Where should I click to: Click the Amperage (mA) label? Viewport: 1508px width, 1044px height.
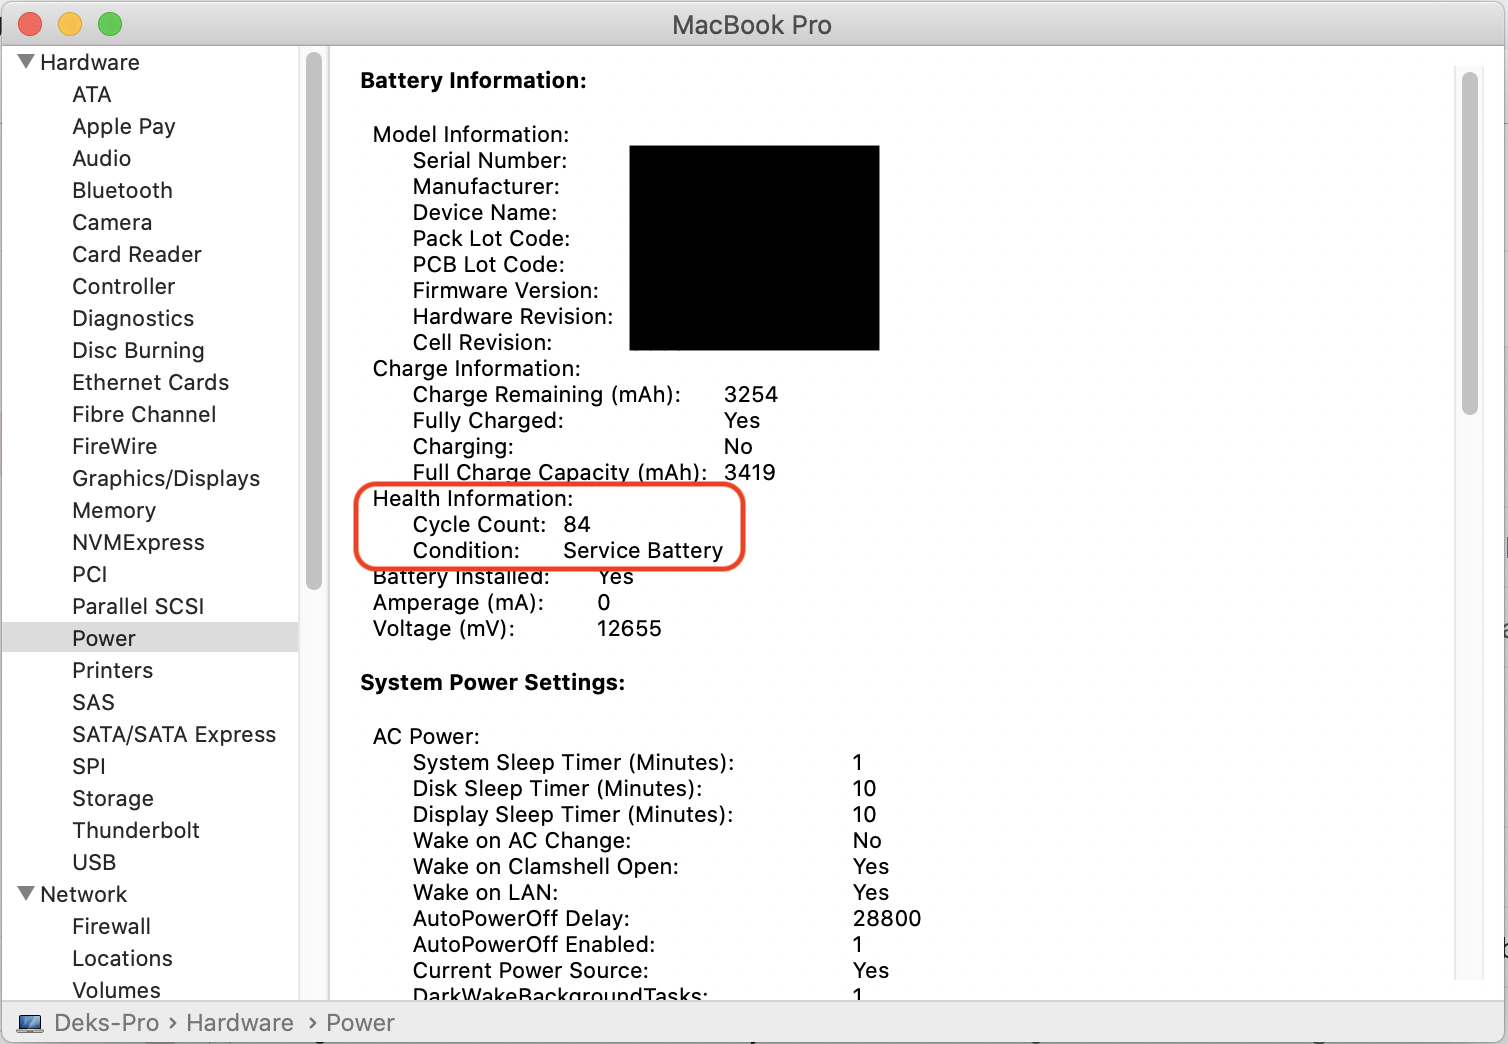(458, 602)
